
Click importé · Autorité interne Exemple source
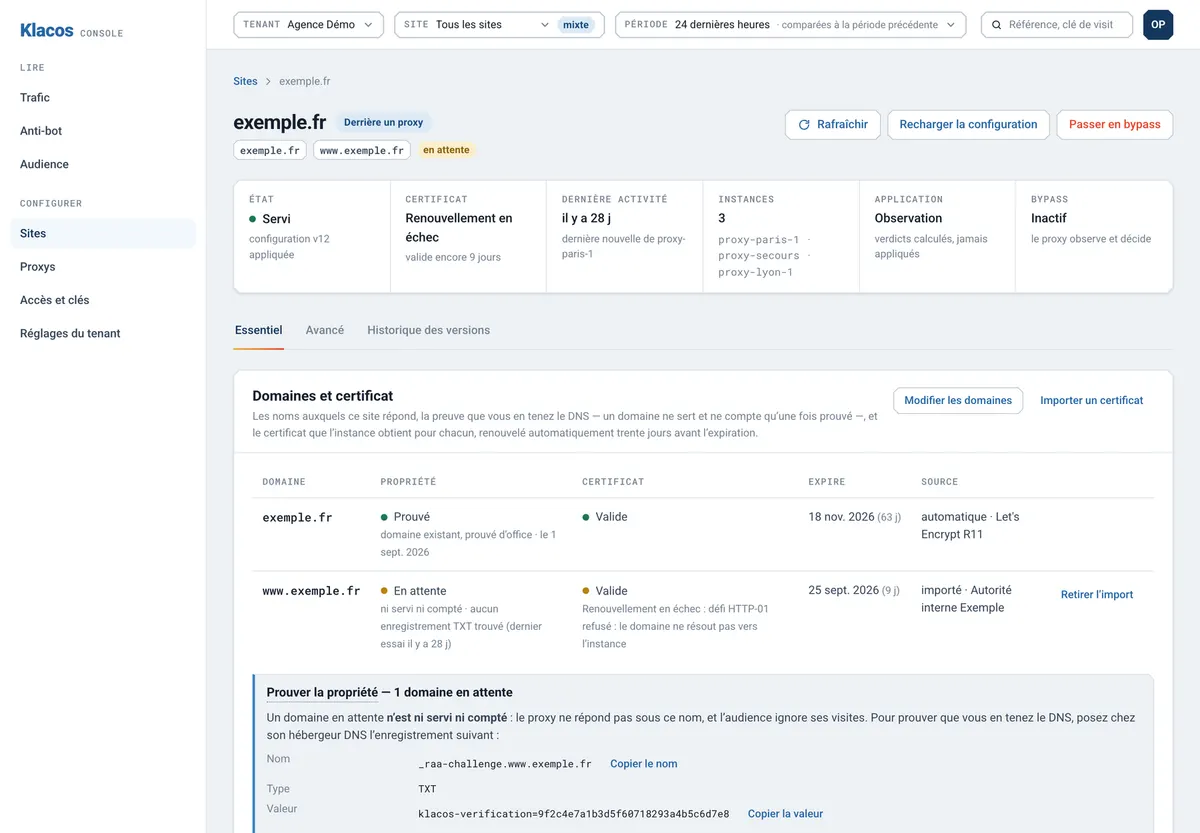966,599
